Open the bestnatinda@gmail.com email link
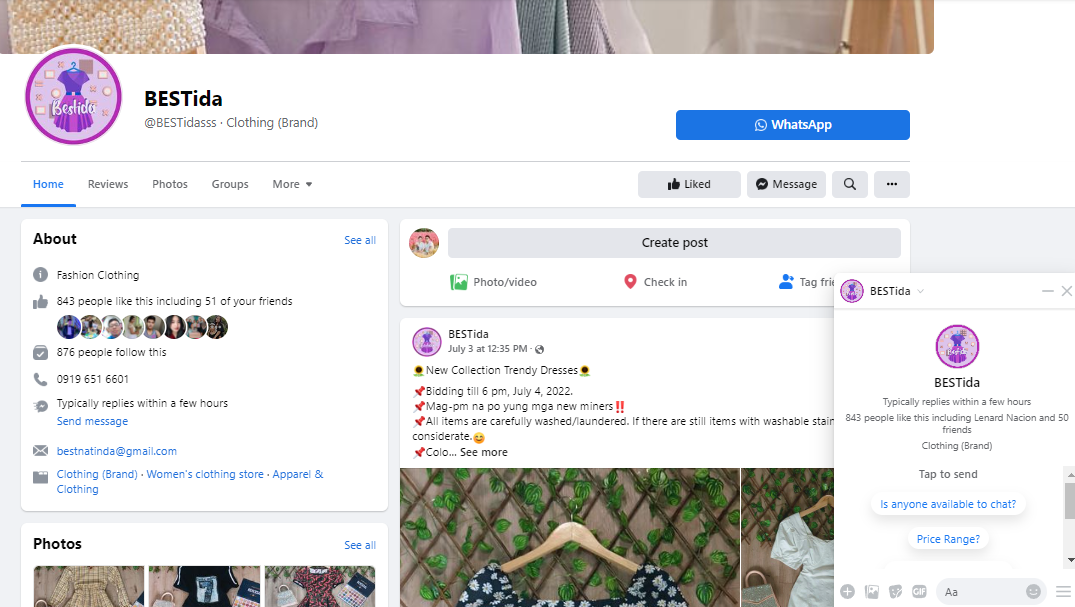Viewport: 1075px width, 607px height. pos(117,451)
